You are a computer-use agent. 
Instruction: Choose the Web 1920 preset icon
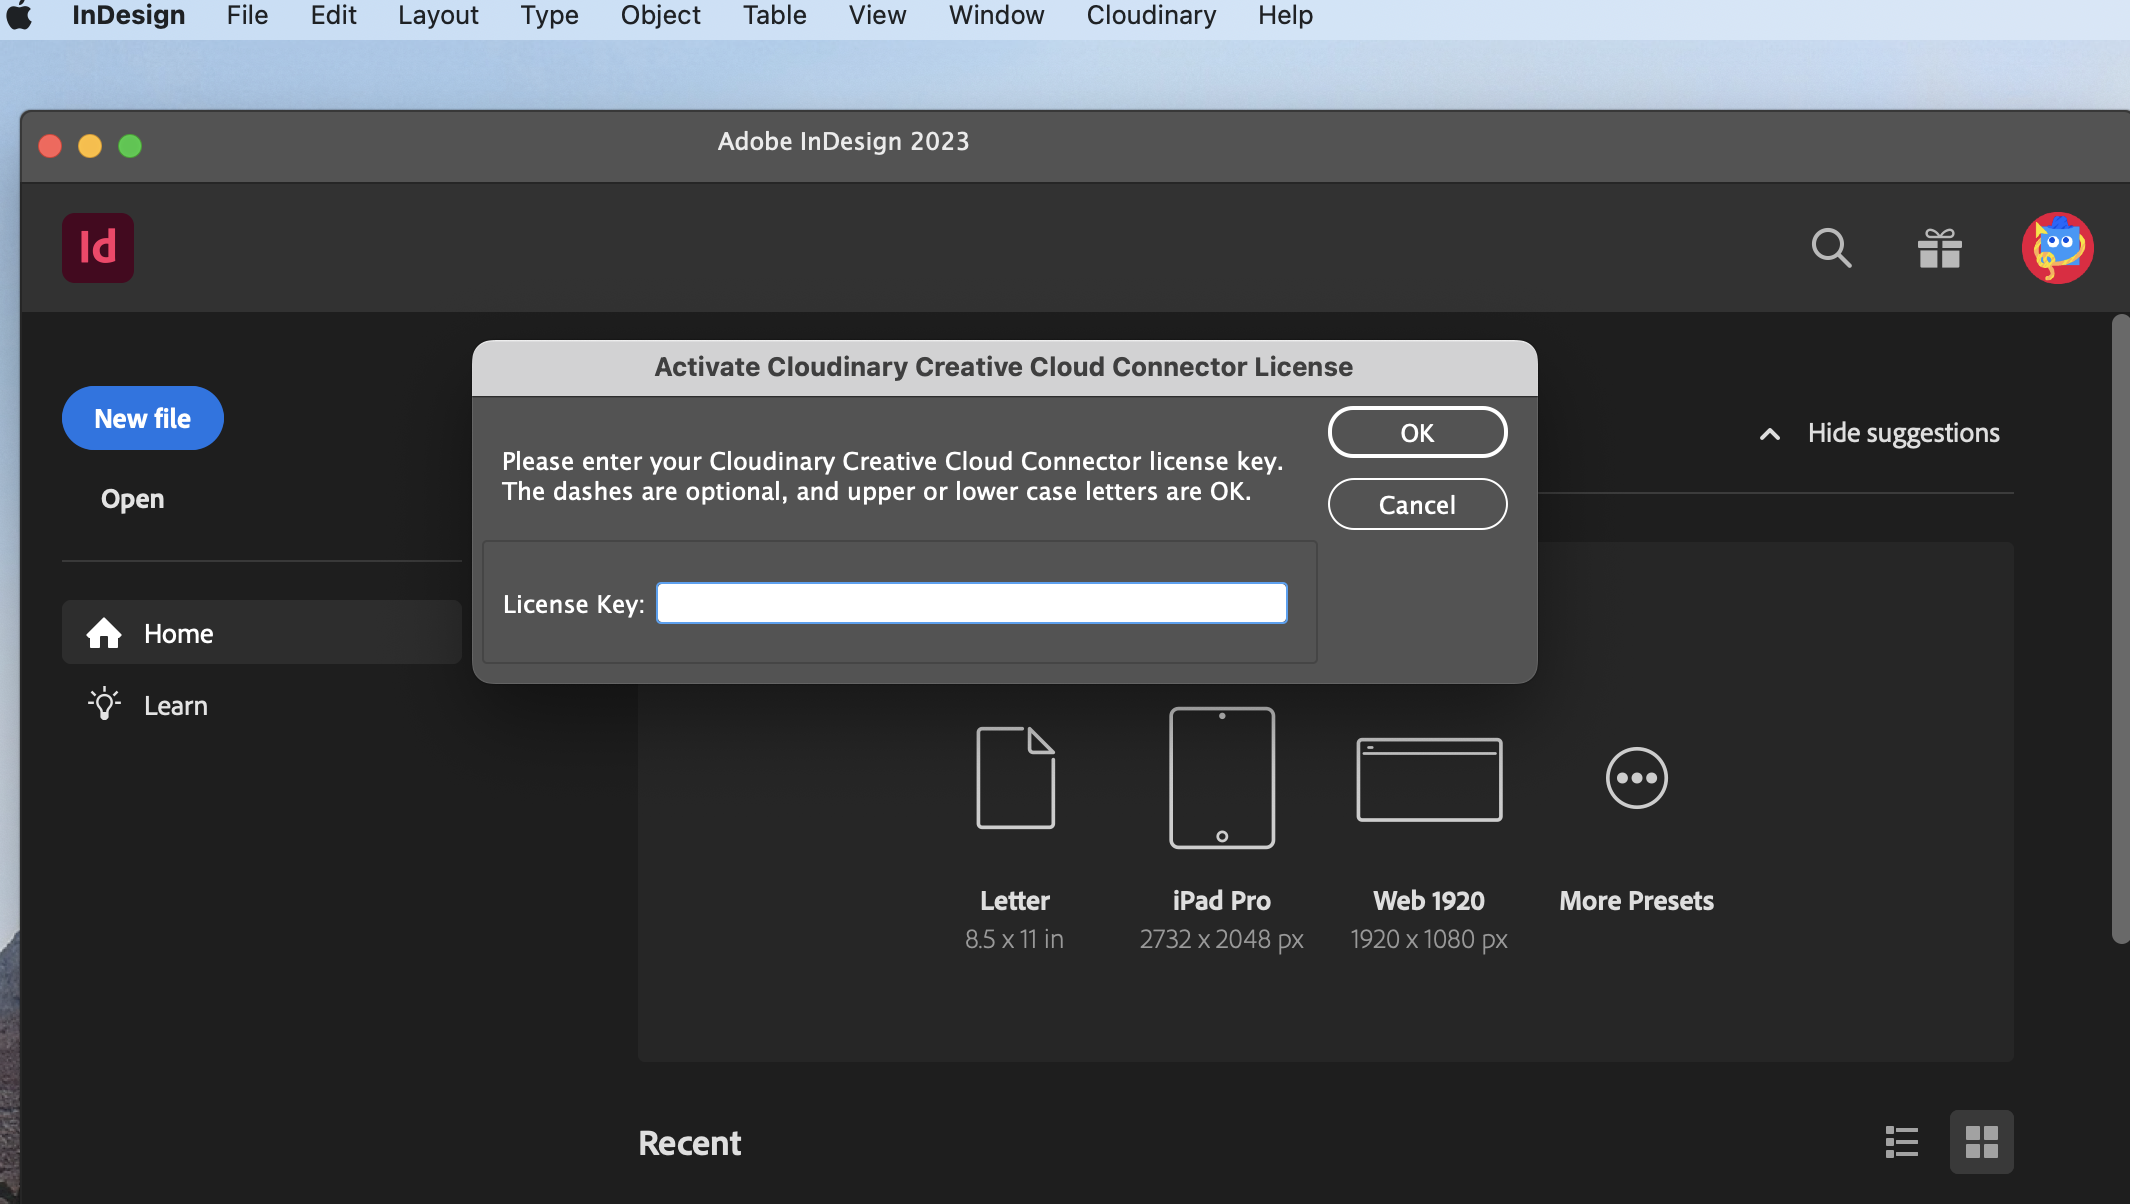click(x=1429, y=779)
